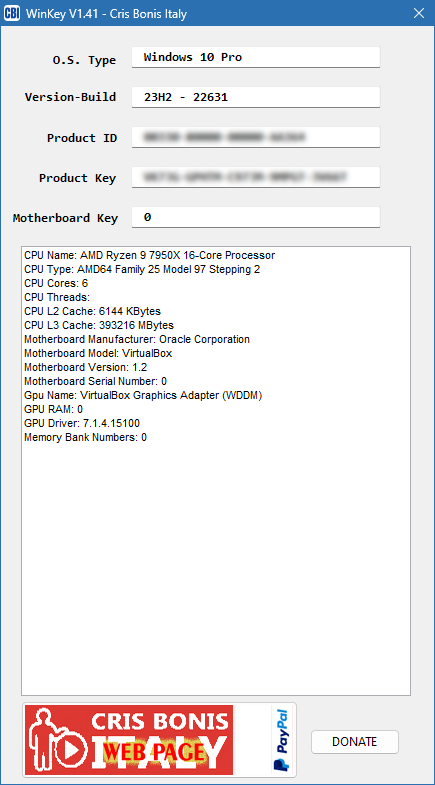Image resolution: width=435 pixels, height=785 pixels.
Task: Select the Version-Build field 23H2 - 22631
Action: pyautogui.click(x=256, y=97)
